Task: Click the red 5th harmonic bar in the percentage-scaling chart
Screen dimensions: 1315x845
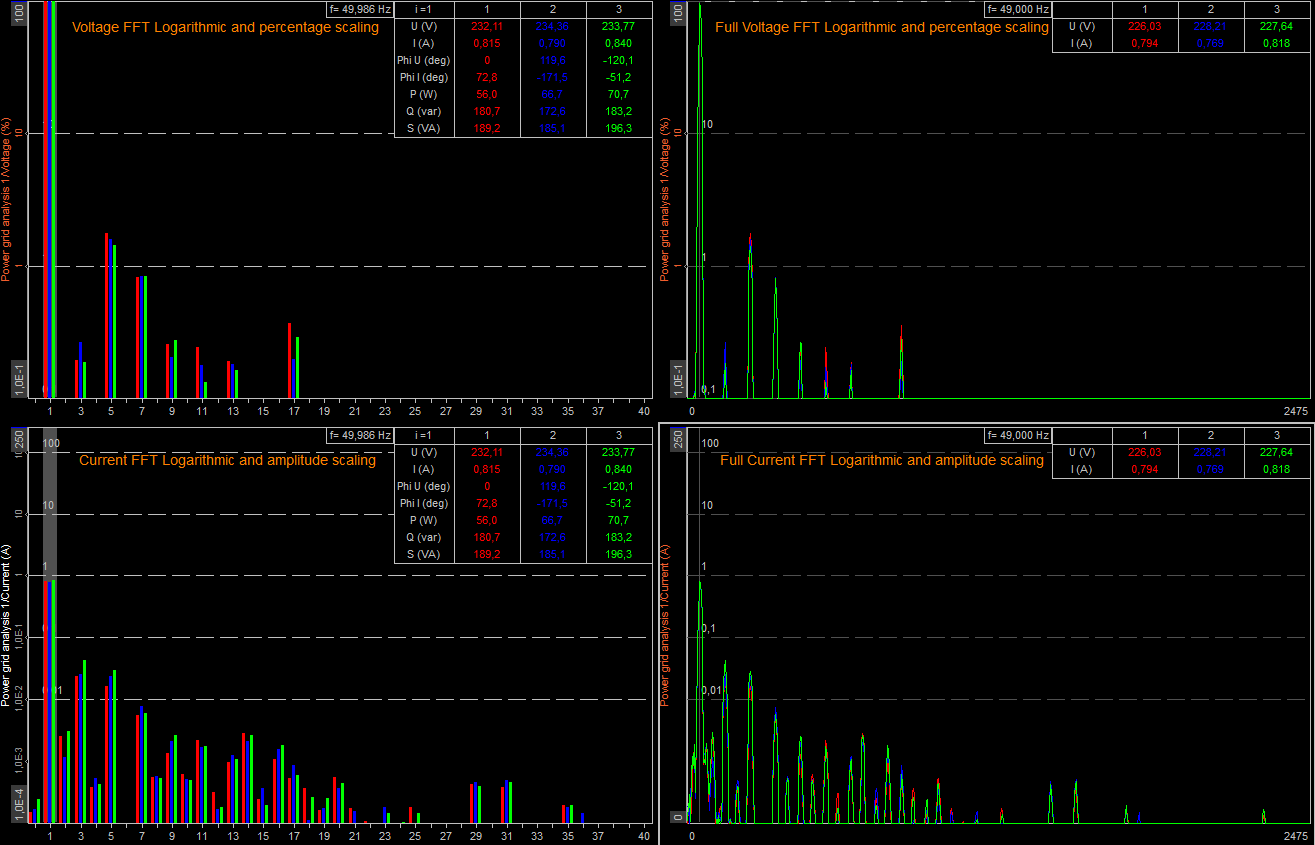Action: [107, 316]
